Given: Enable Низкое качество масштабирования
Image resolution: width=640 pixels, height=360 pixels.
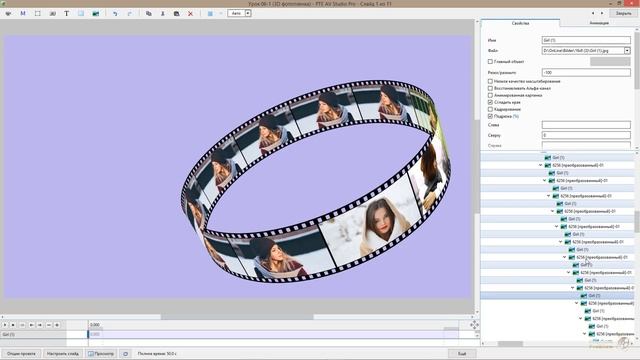Looking at the screenshot, I should tap(490, 81).
